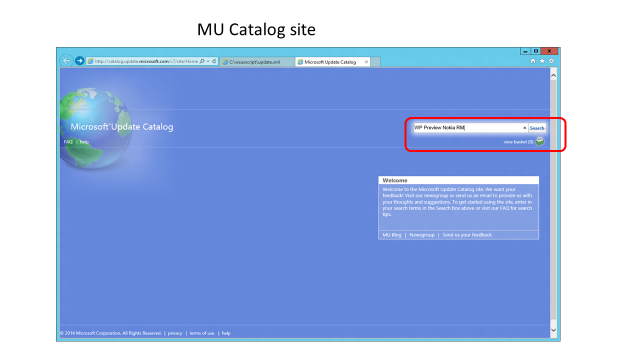Click the search magnifier in address bar

pyautogui.click(x=202, y=61)
